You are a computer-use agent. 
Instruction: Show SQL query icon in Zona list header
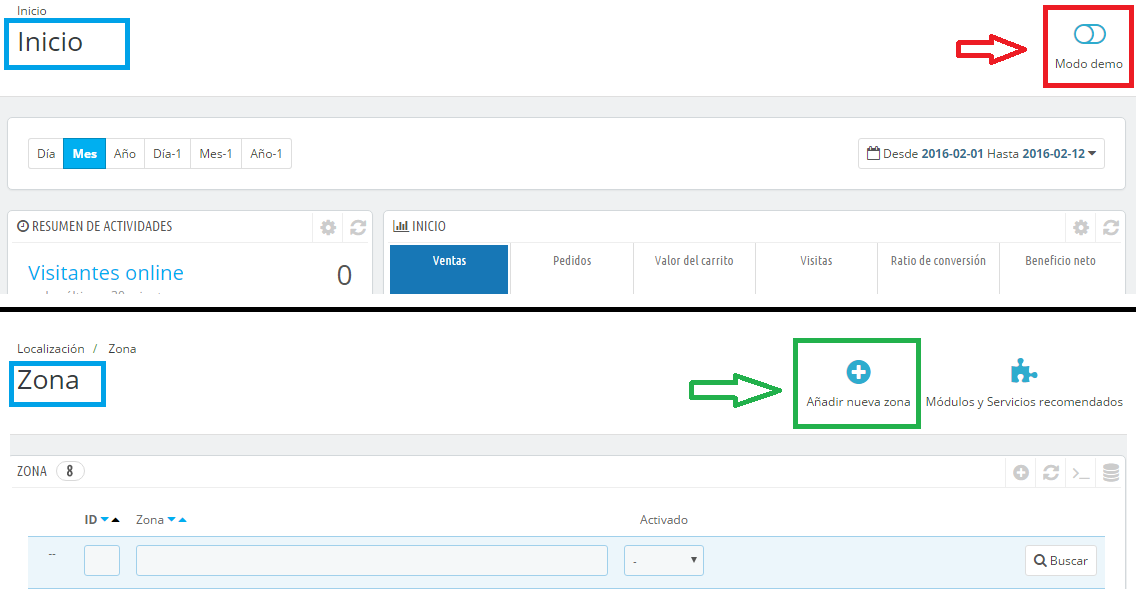click(1081, 473)
